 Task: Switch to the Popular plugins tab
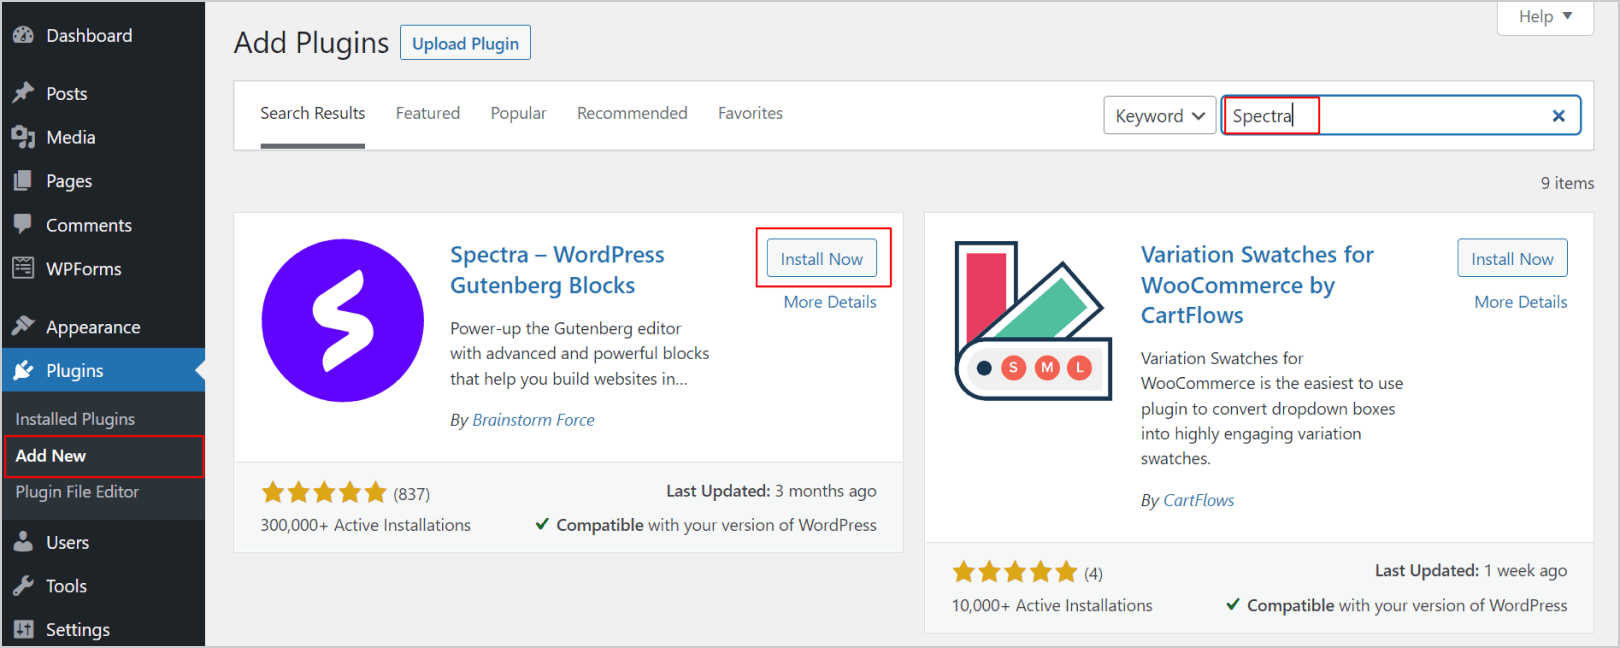[x=518, y=113]
